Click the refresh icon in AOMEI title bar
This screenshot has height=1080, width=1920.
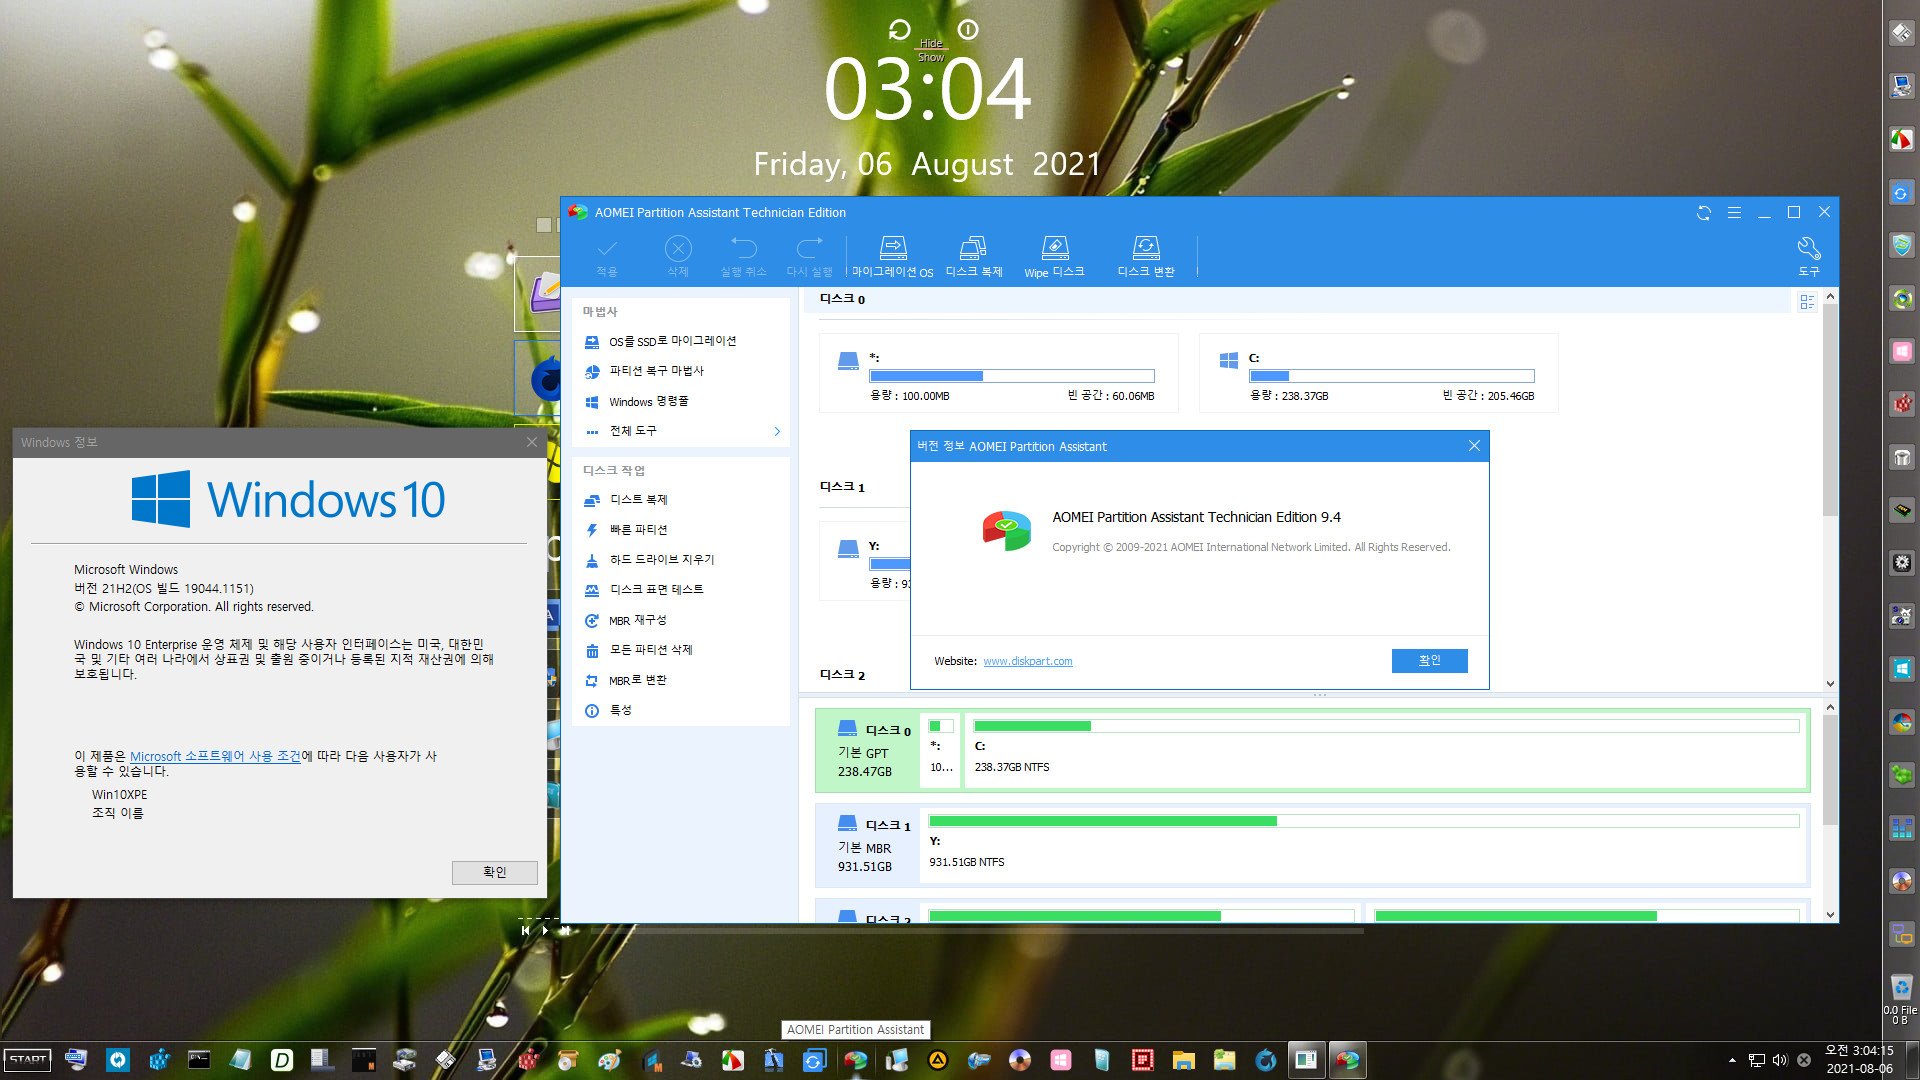pyautogui.click(x=1704, y=212)
